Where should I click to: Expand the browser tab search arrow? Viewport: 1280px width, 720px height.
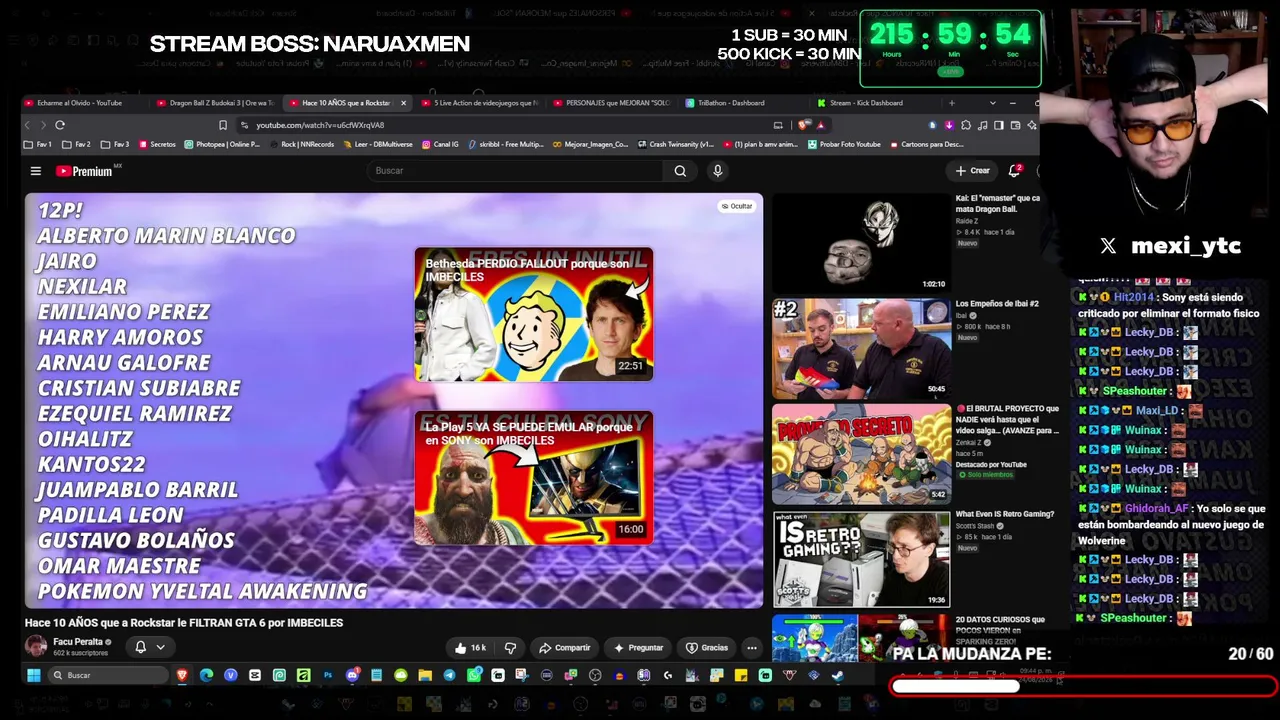992,103
